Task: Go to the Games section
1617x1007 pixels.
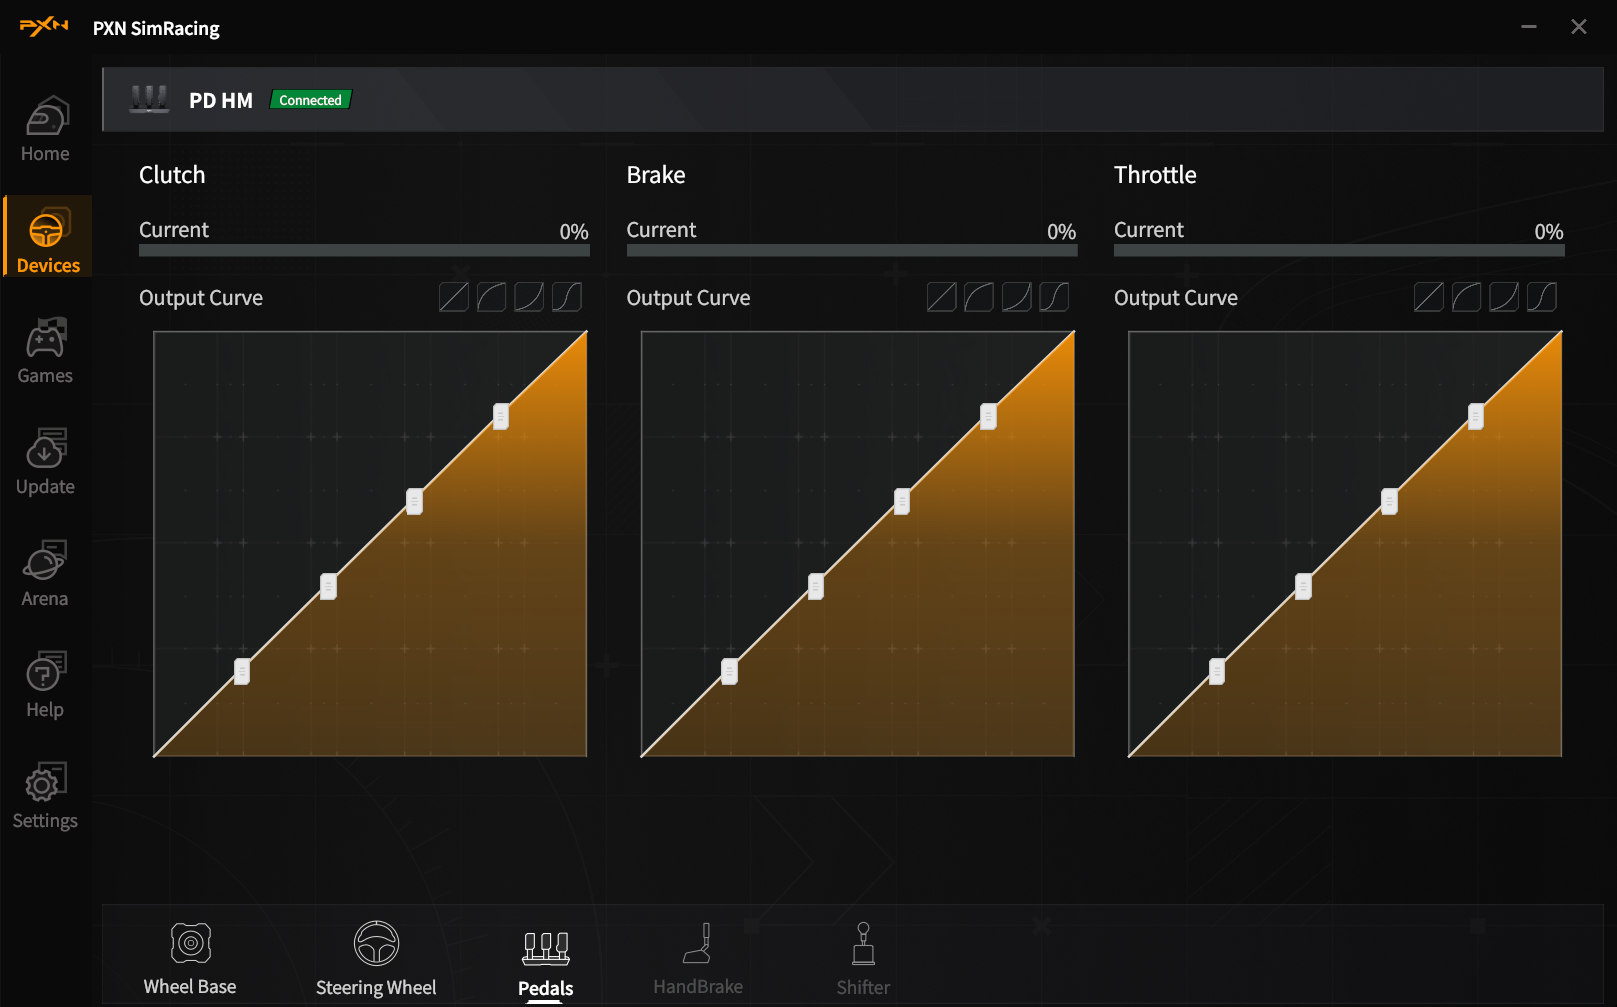Action: 45,352
